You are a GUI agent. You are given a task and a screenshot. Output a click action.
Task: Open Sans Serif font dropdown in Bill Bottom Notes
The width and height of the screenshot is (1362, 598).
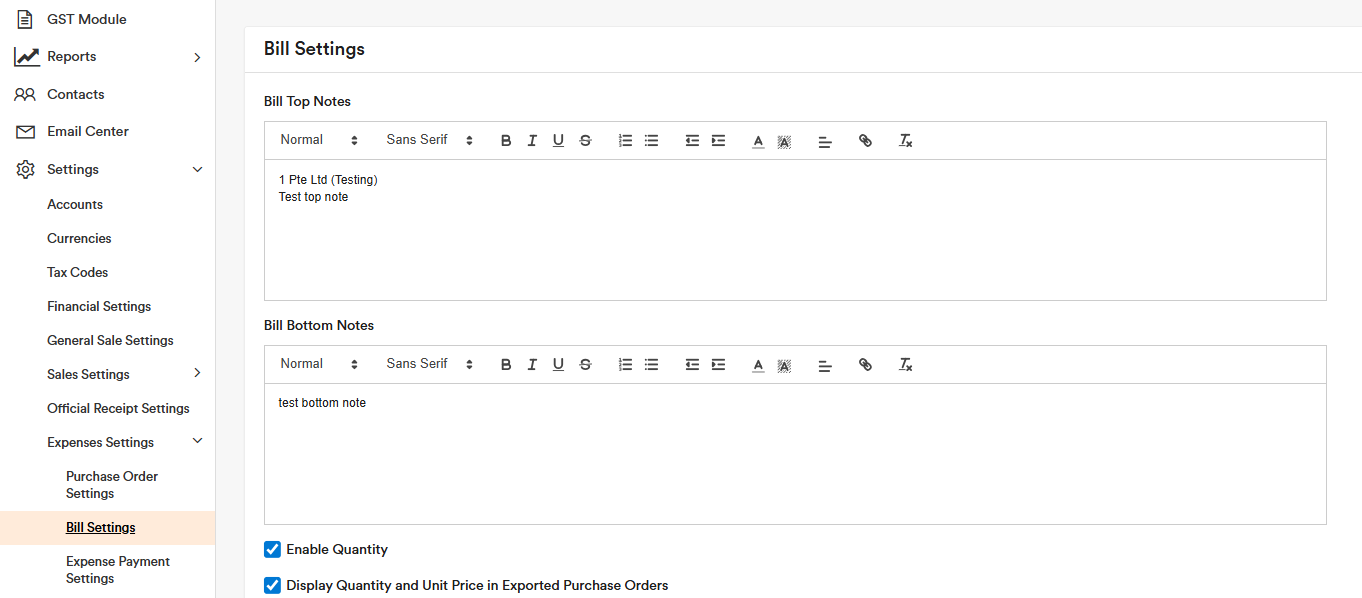pos(429,364)
